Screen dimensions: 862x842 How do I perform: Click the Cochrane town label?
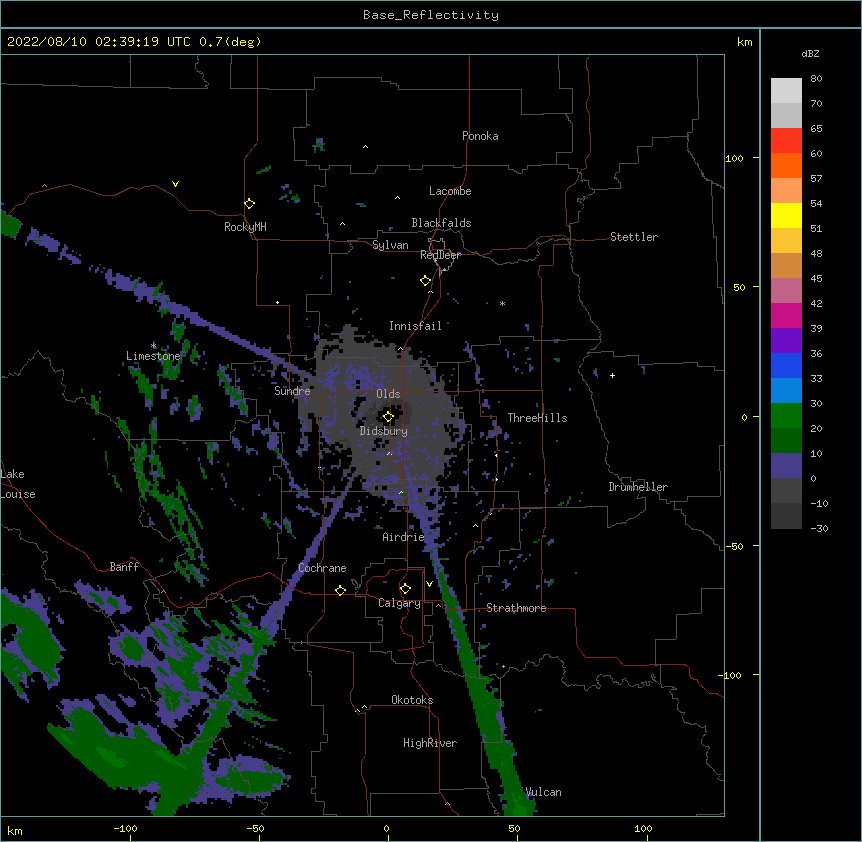click(322, 568)
